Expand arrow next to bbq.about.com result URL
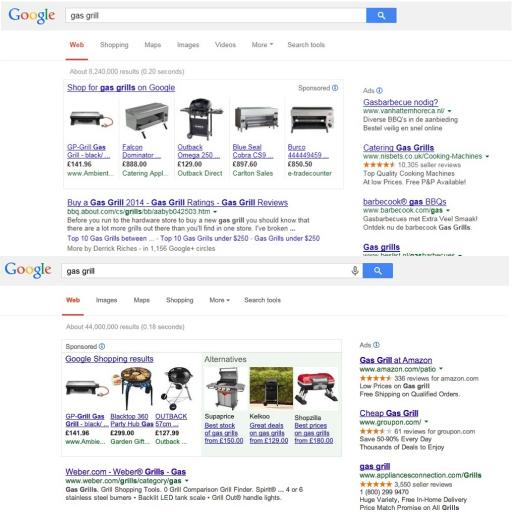The image size is (512, 512). pos(215,212)
